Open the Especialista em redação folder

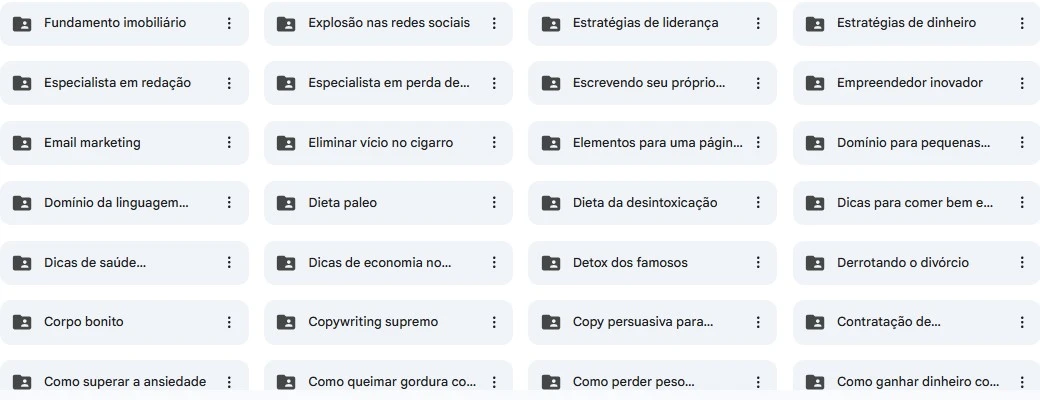117,83
